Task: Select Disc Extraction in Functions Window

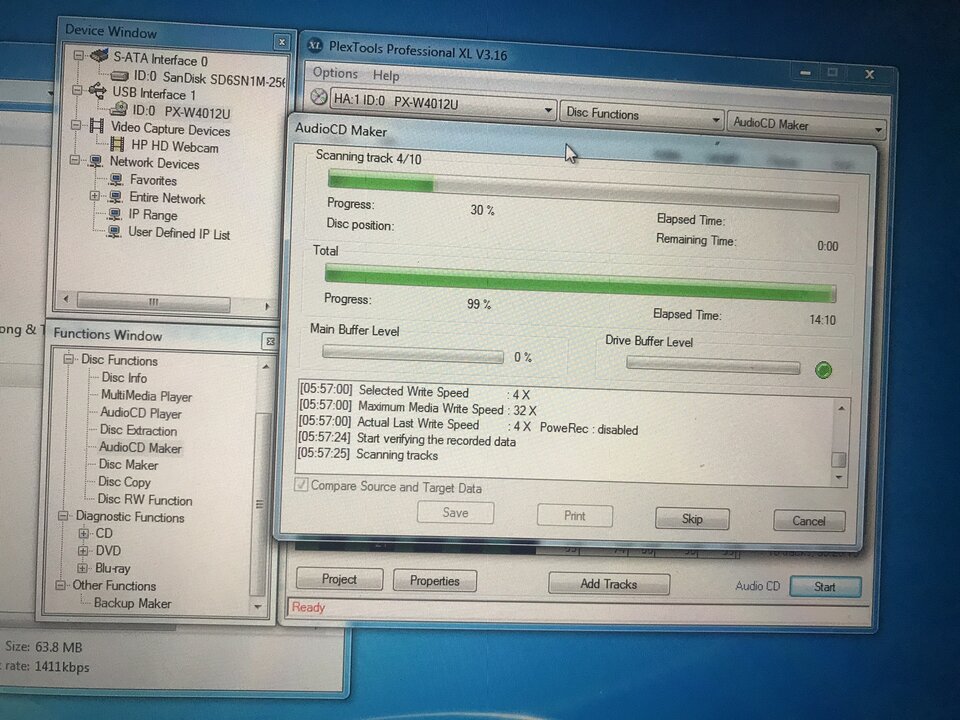Action: tap(138, 430)
